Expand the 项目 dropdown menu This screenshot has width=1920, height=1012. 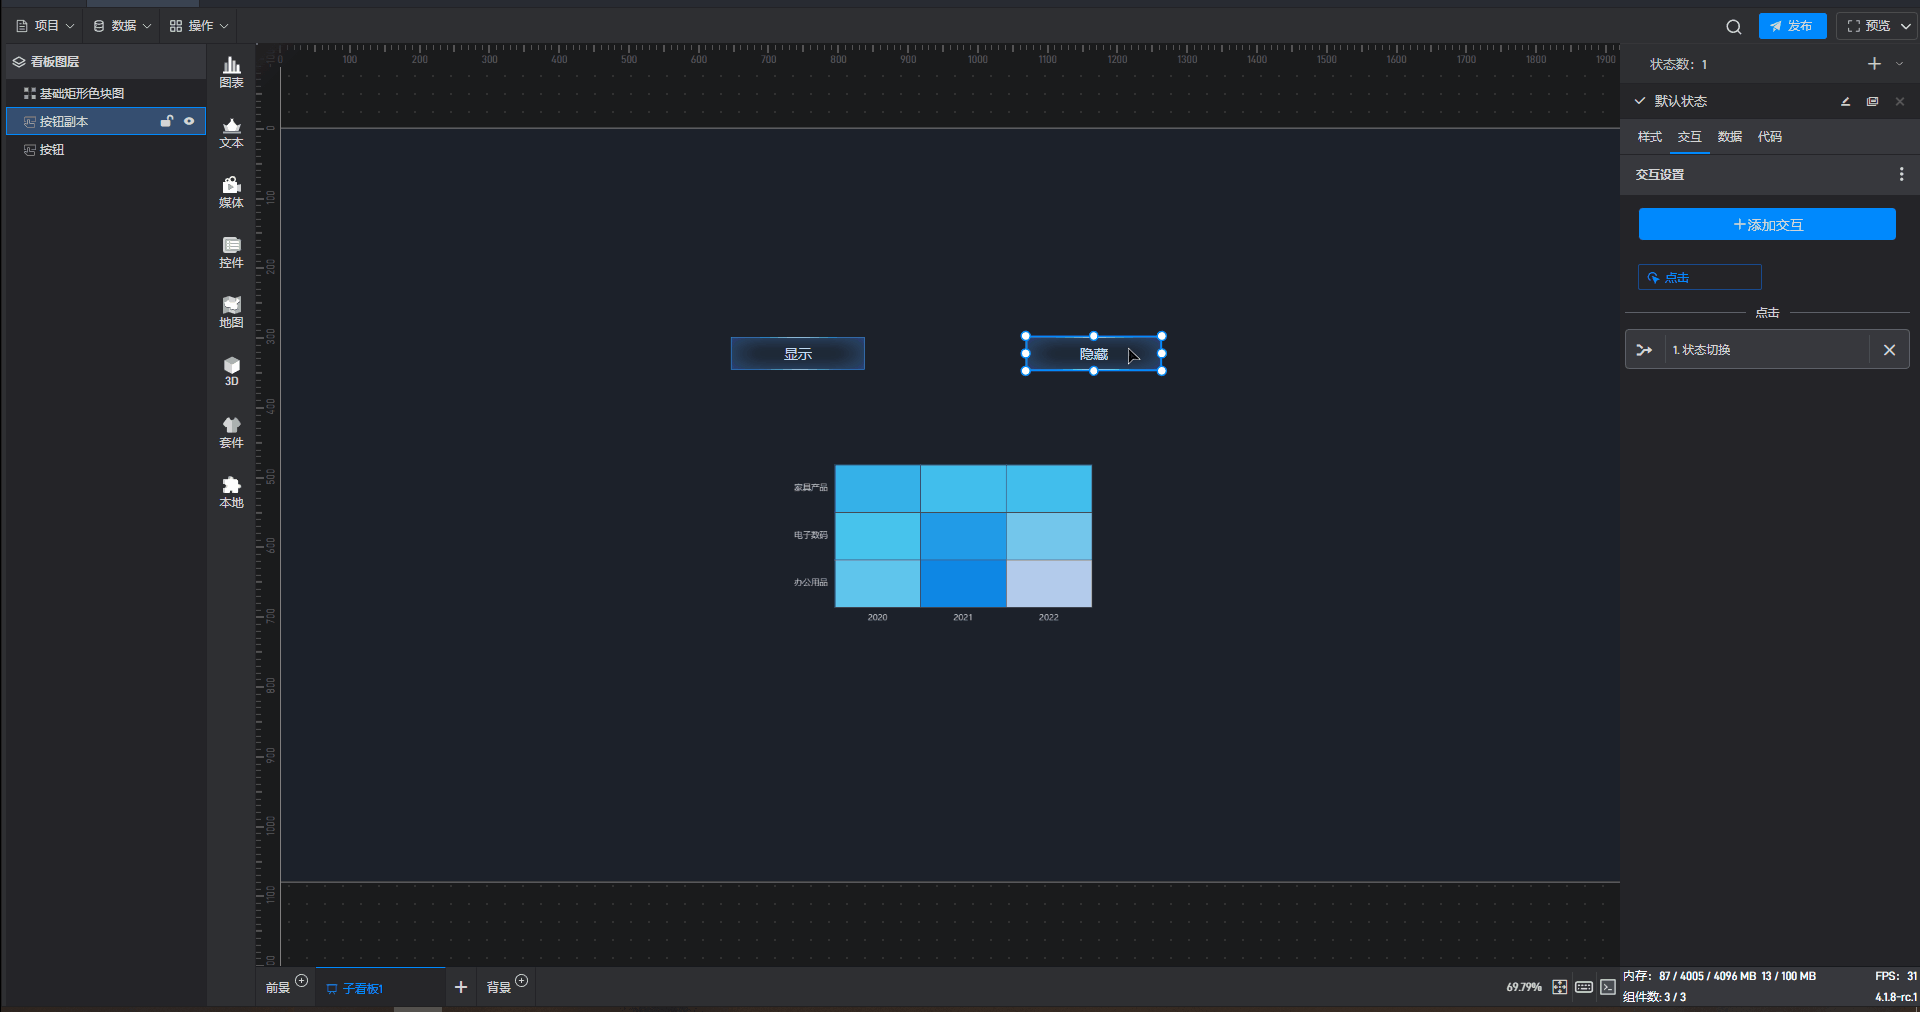[x=45, y=26]
